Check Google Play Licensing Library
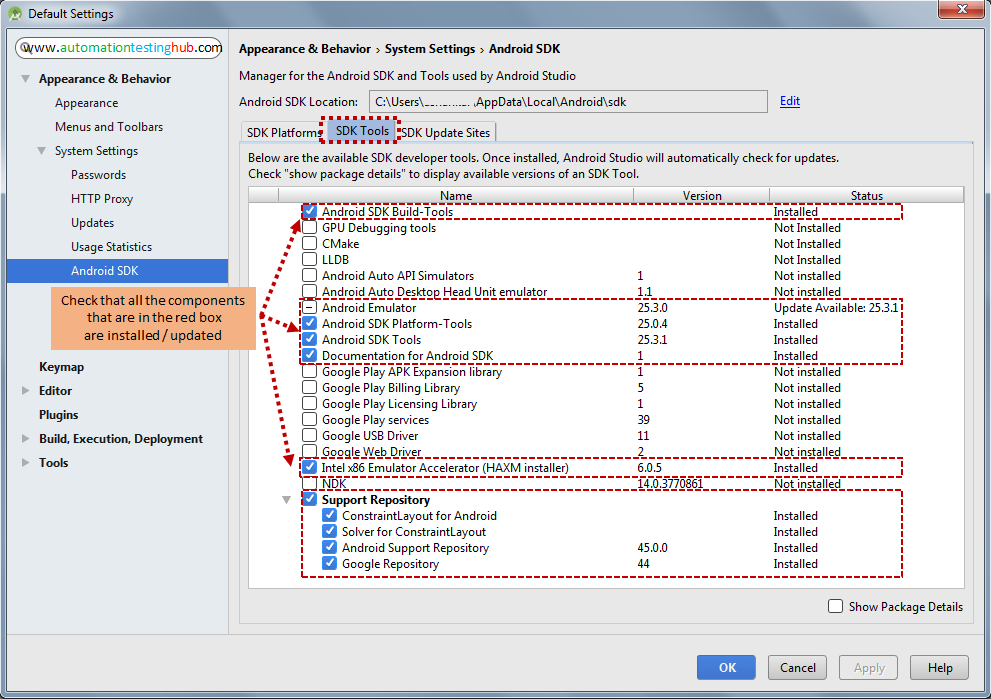 [309, 403]
